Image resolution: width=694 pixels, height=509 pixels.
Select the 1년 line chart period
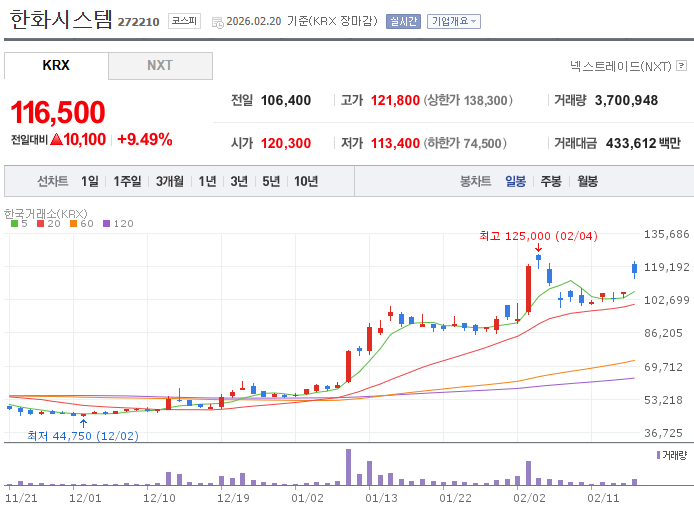(x=207, y=181)
